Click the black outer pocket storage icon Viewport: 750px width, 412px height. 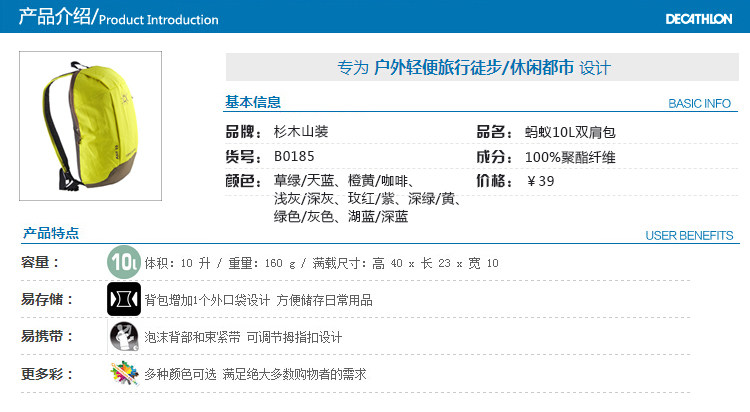[124, 299]
